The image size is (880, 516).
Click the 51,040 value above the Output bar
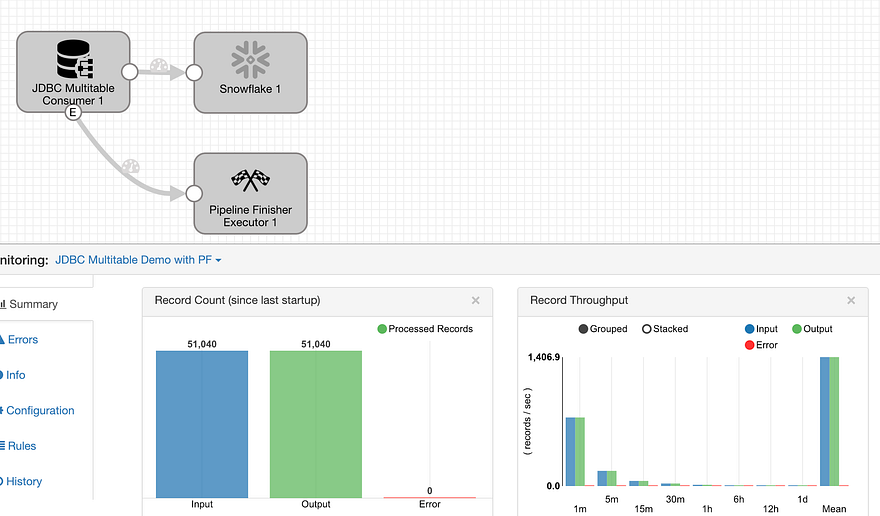[x=316, y=344]
